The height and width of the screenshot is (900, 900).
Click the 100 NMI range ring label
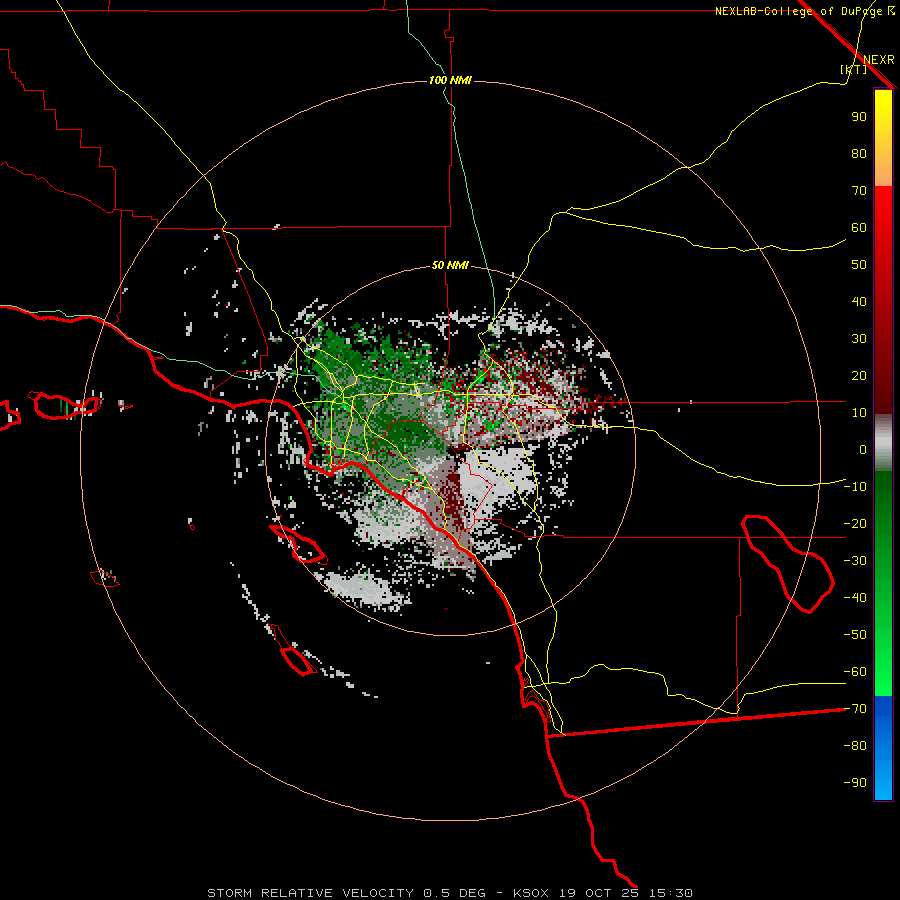(450, 80)
